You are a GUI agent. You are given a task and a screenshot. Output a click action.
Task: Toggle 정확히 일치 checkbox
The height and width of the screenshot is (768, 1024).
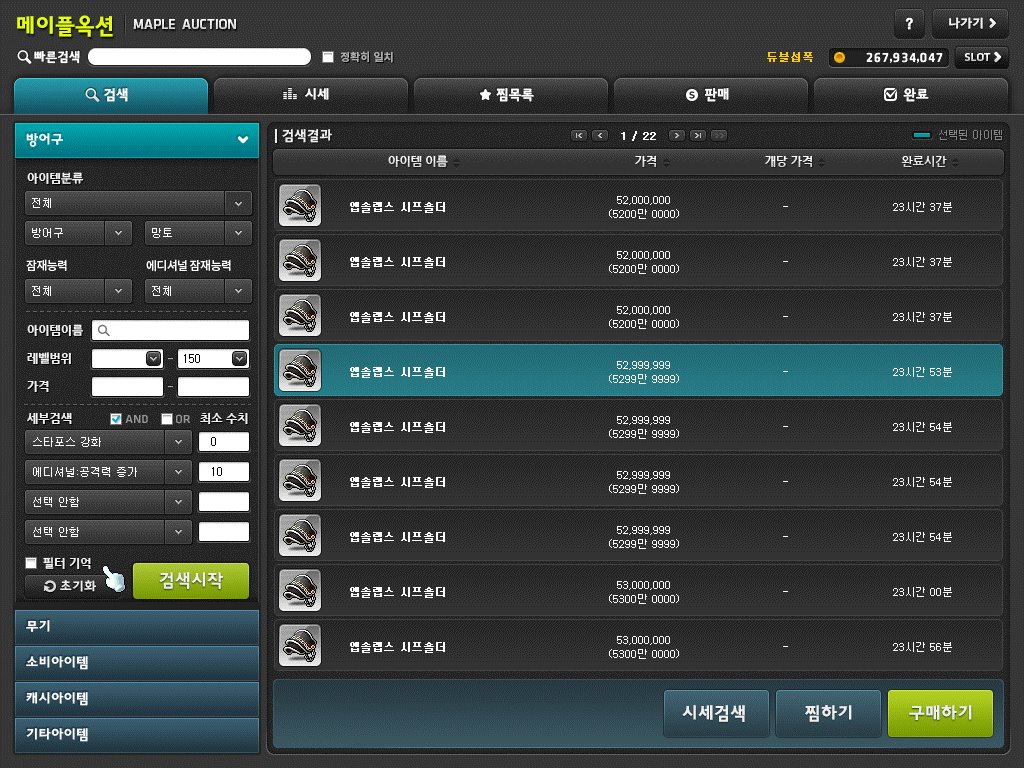pyautogui.click(x=328, y=57)
